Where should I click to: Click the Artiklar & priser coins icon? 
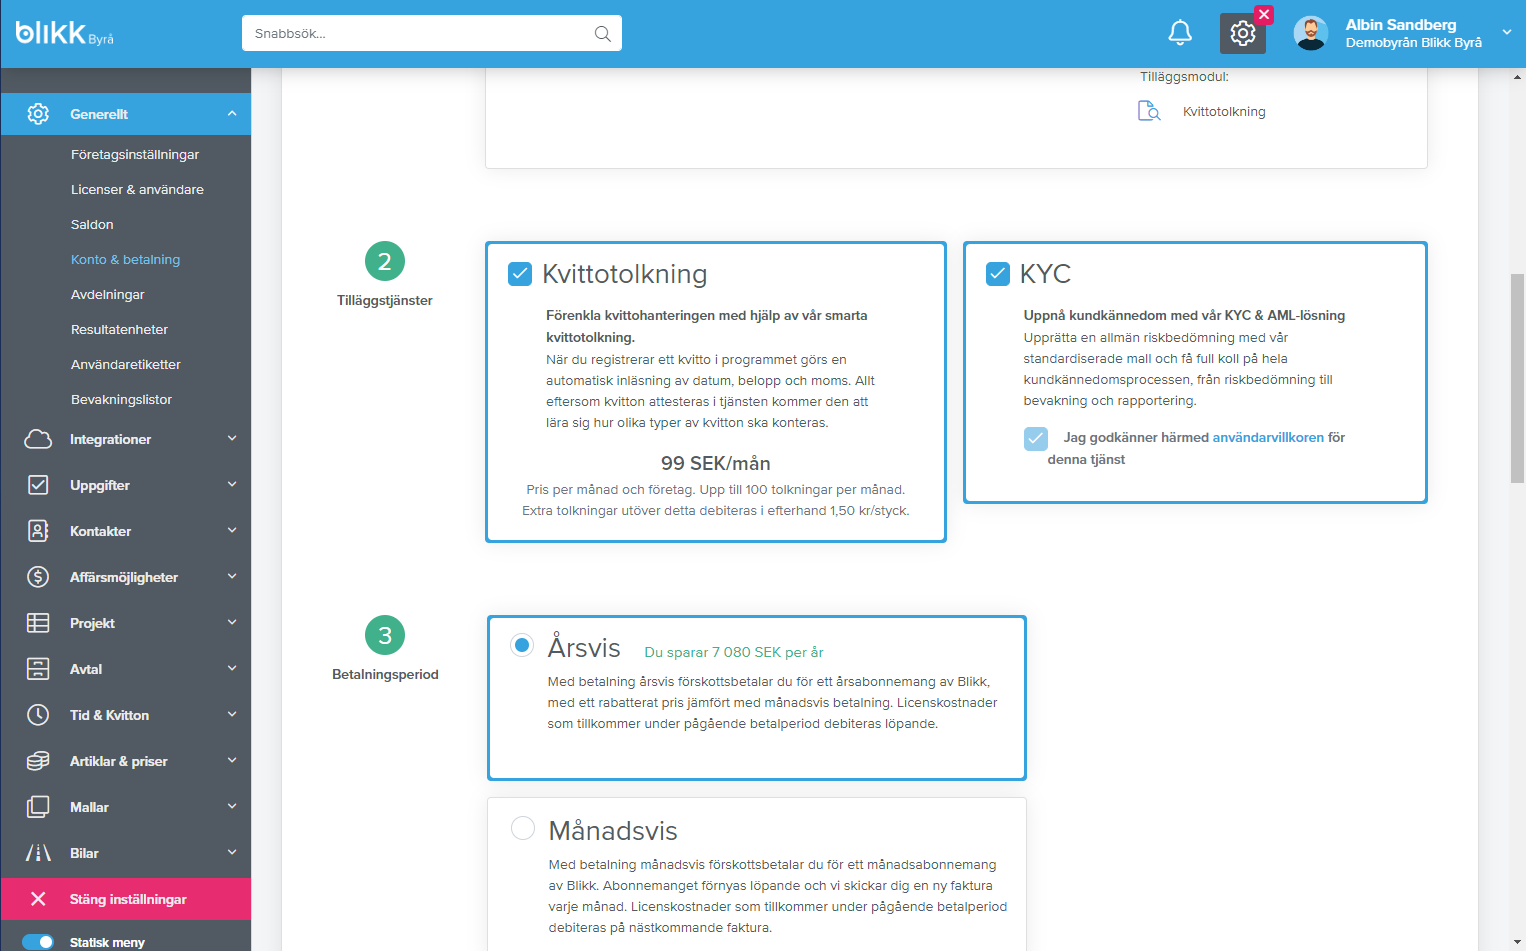coord(38,761)
